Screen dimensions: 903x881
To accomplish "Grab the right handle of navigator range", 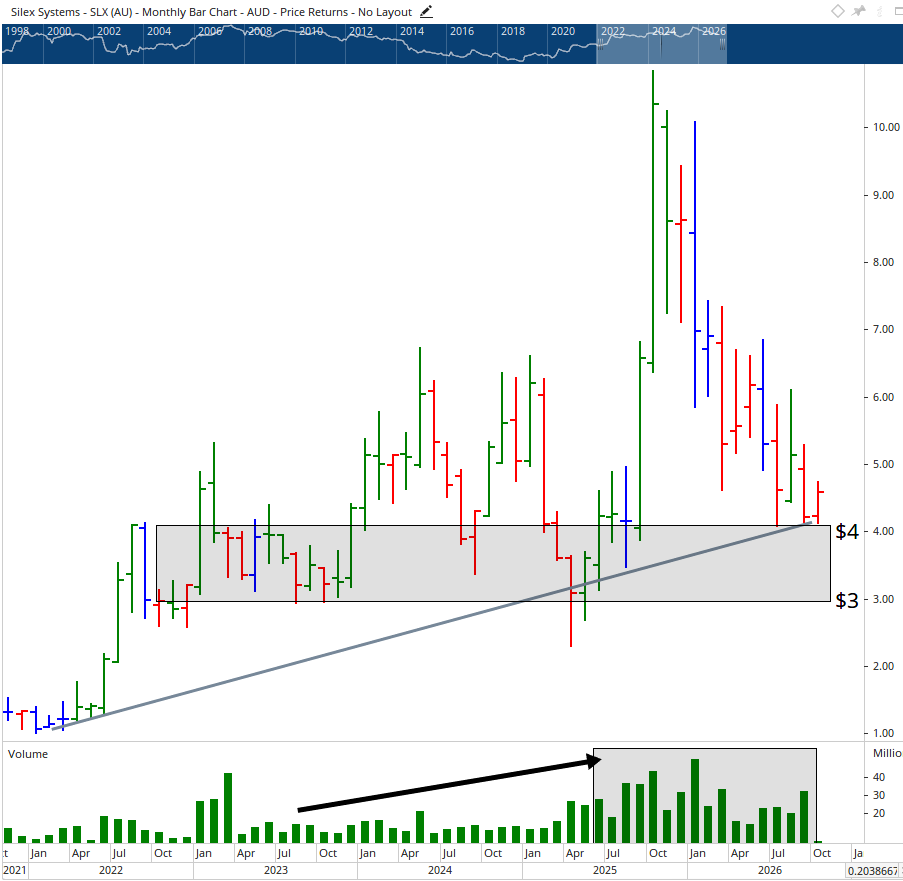I will [x=722, y=42].
